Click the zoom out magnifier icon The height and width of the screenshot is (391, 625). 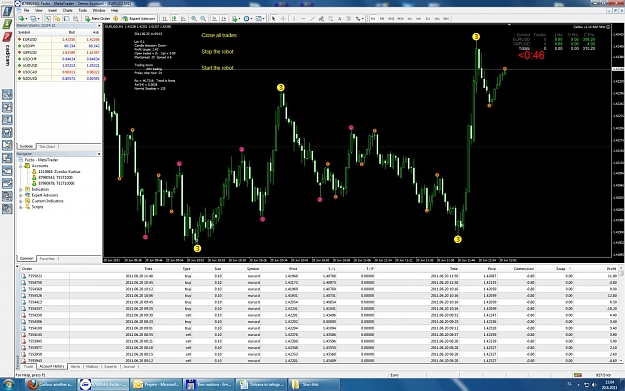click(203, 18)
